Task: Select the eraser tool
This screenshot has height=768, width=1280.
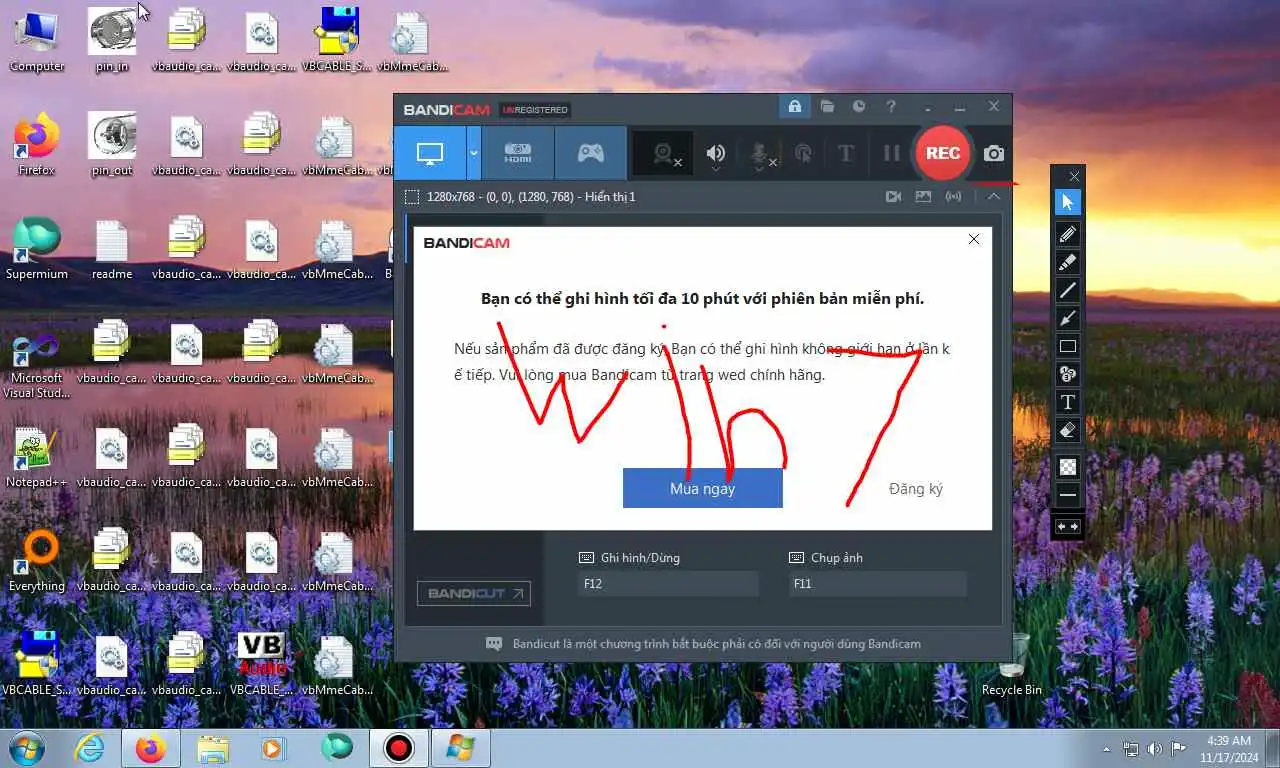Action: [x=1067, y=430]
